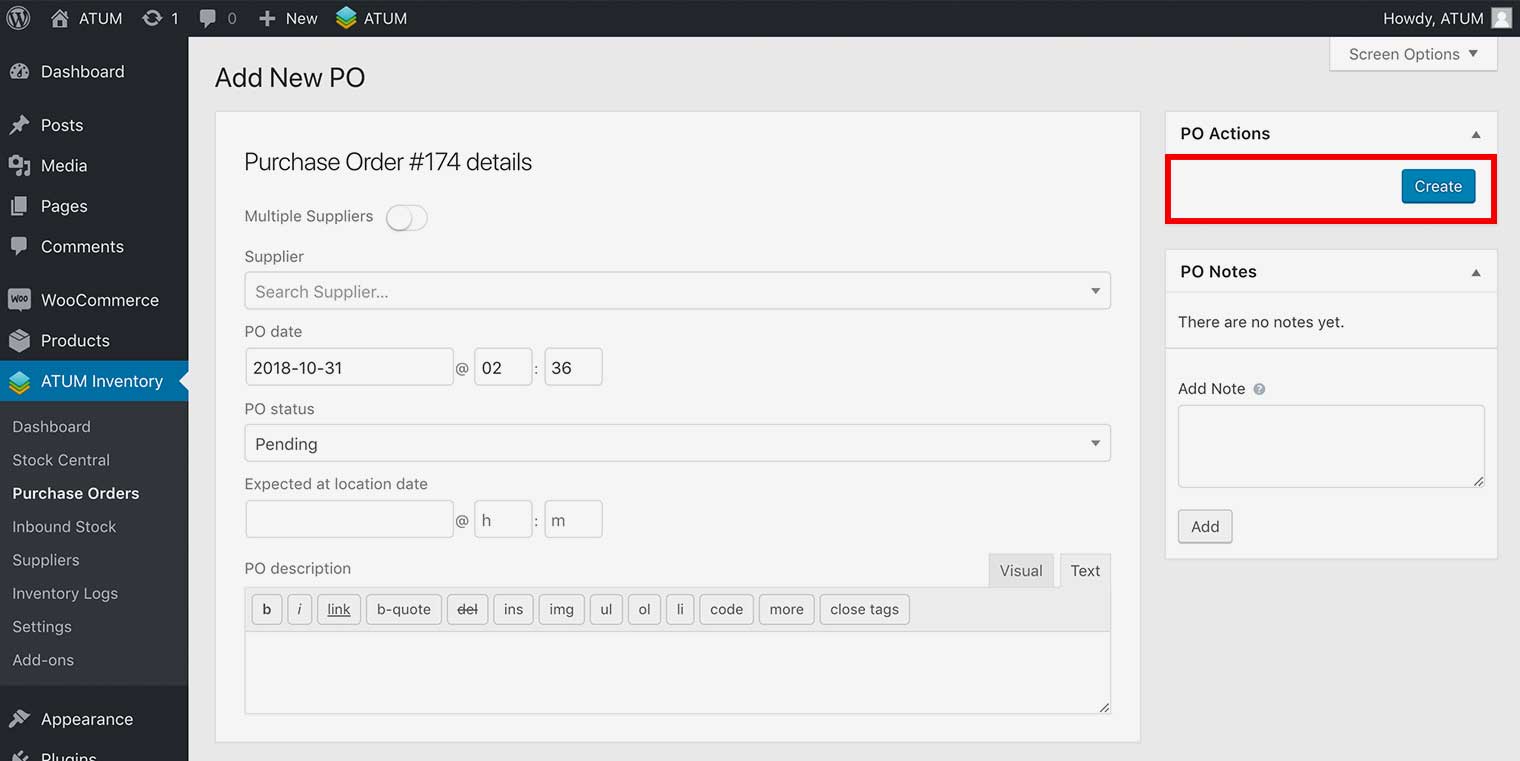Open Stock Central in ATUM submenu
1520x761 pixels.
[61, 460]
